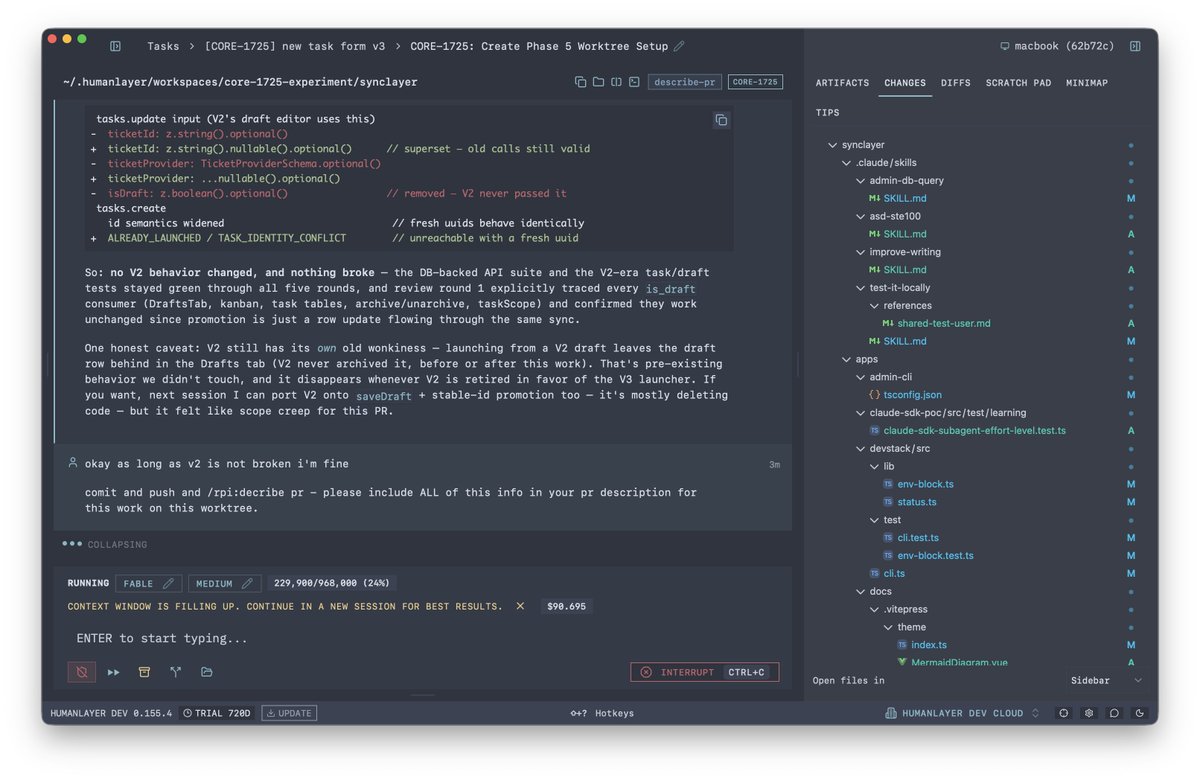The height and width of the screenshot is (780, 1200).
Task: Click the Update button in status bar
Action: coord(289,713)
